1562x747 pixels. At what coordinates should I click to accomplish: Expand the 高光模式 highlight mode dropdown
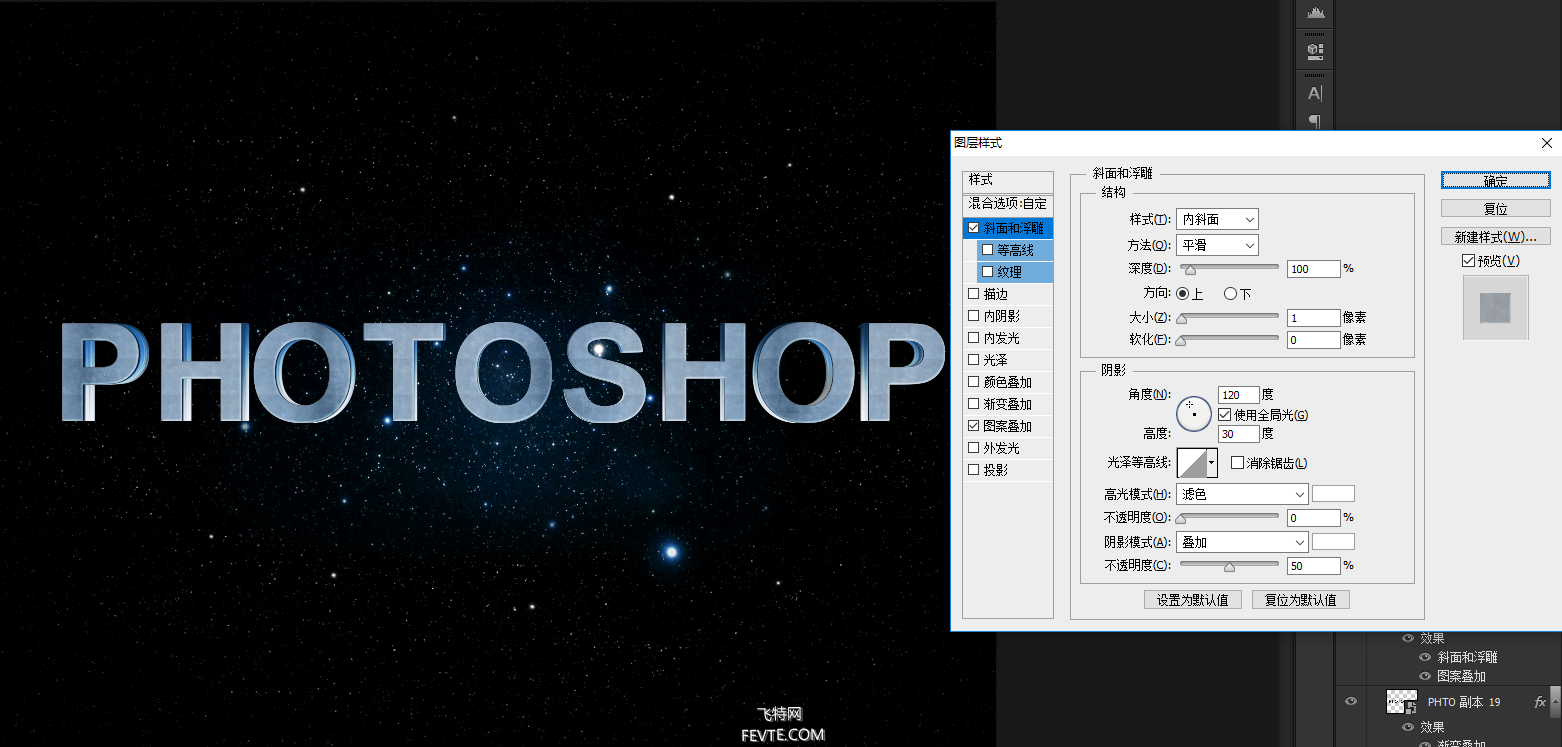(x=1242, y=494)
